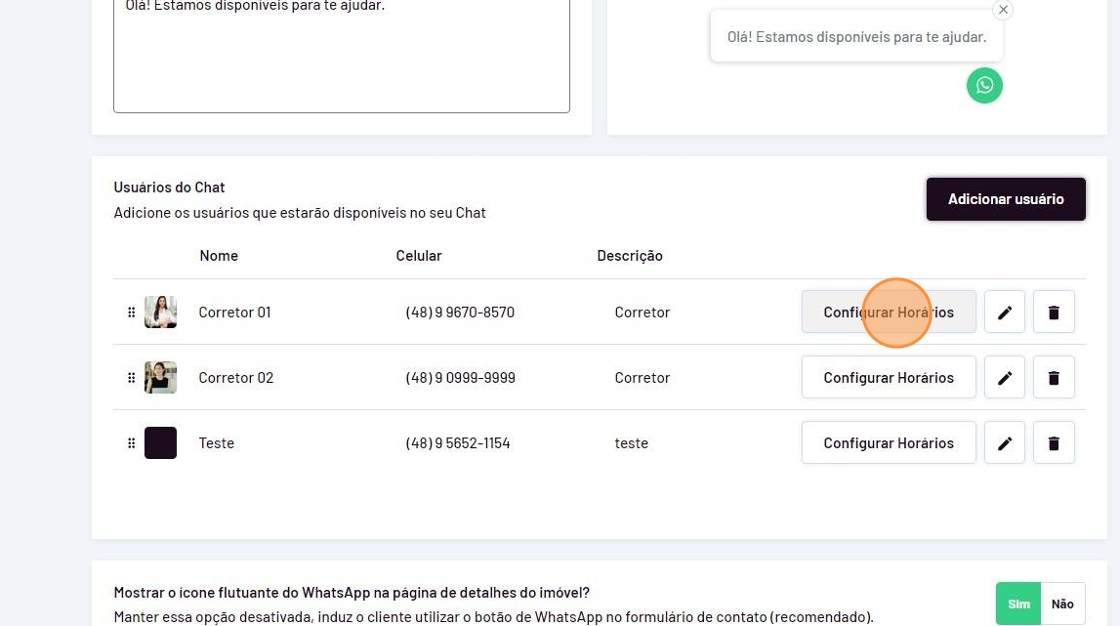Delete Corretor 01 using trash icon
The image size is (1120, 626).
coord(1053,312)
